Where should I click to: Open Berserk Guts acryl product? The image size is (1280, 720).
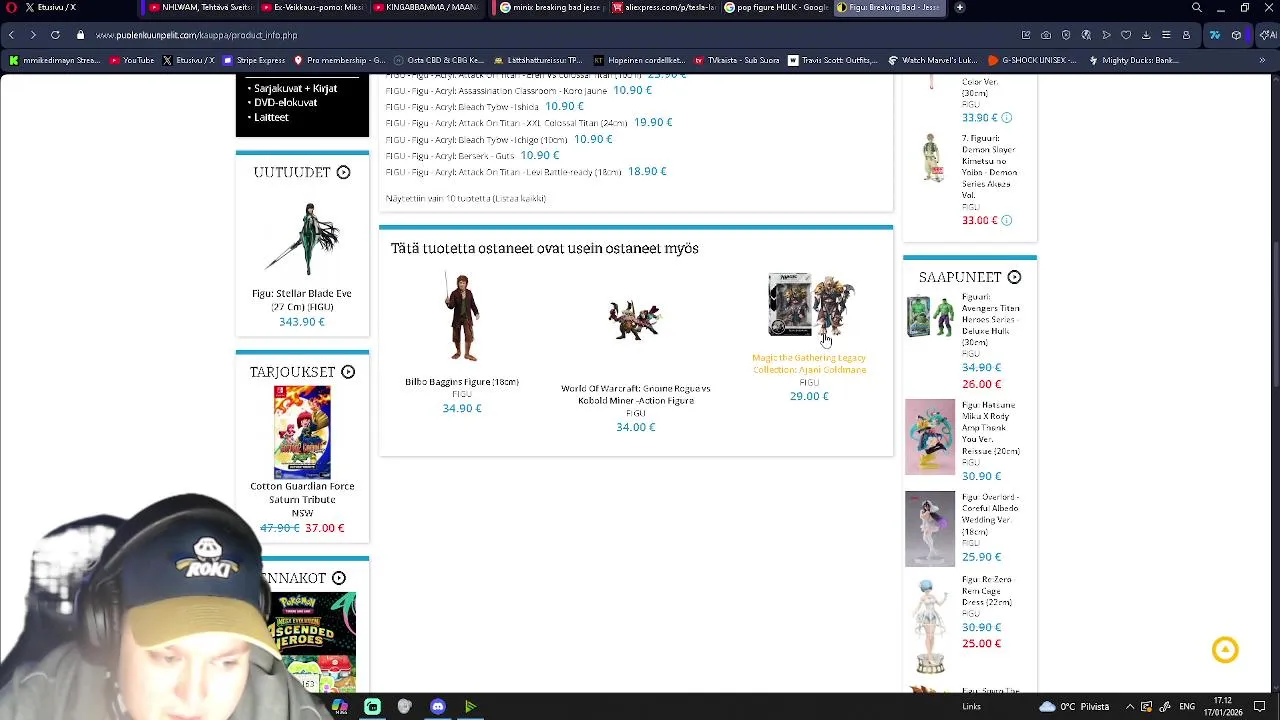point(450,155)
